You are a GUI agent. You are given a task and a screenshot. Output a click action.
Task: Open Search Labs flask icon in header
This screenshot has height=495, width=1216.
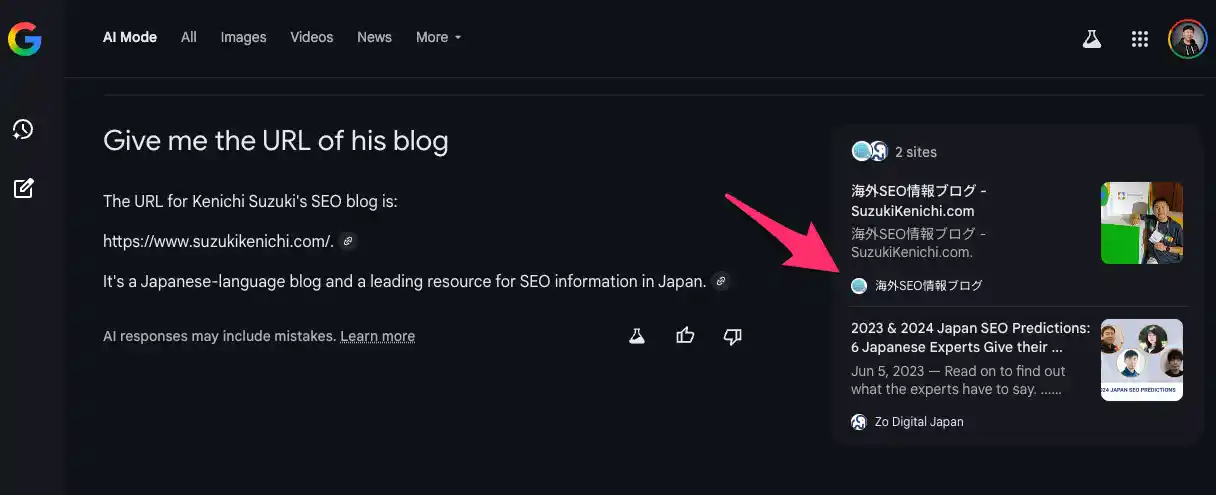click(x=1091, y=39)
